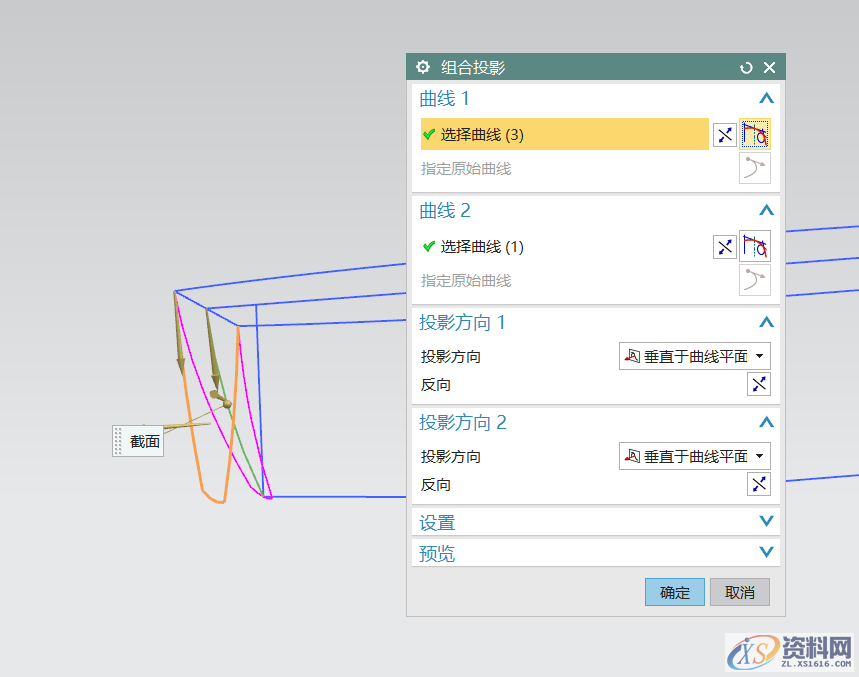Open the curve rule icon for 曲线 1
The image size is (859, 677).
pyautogui.click(x=755, y=133)
